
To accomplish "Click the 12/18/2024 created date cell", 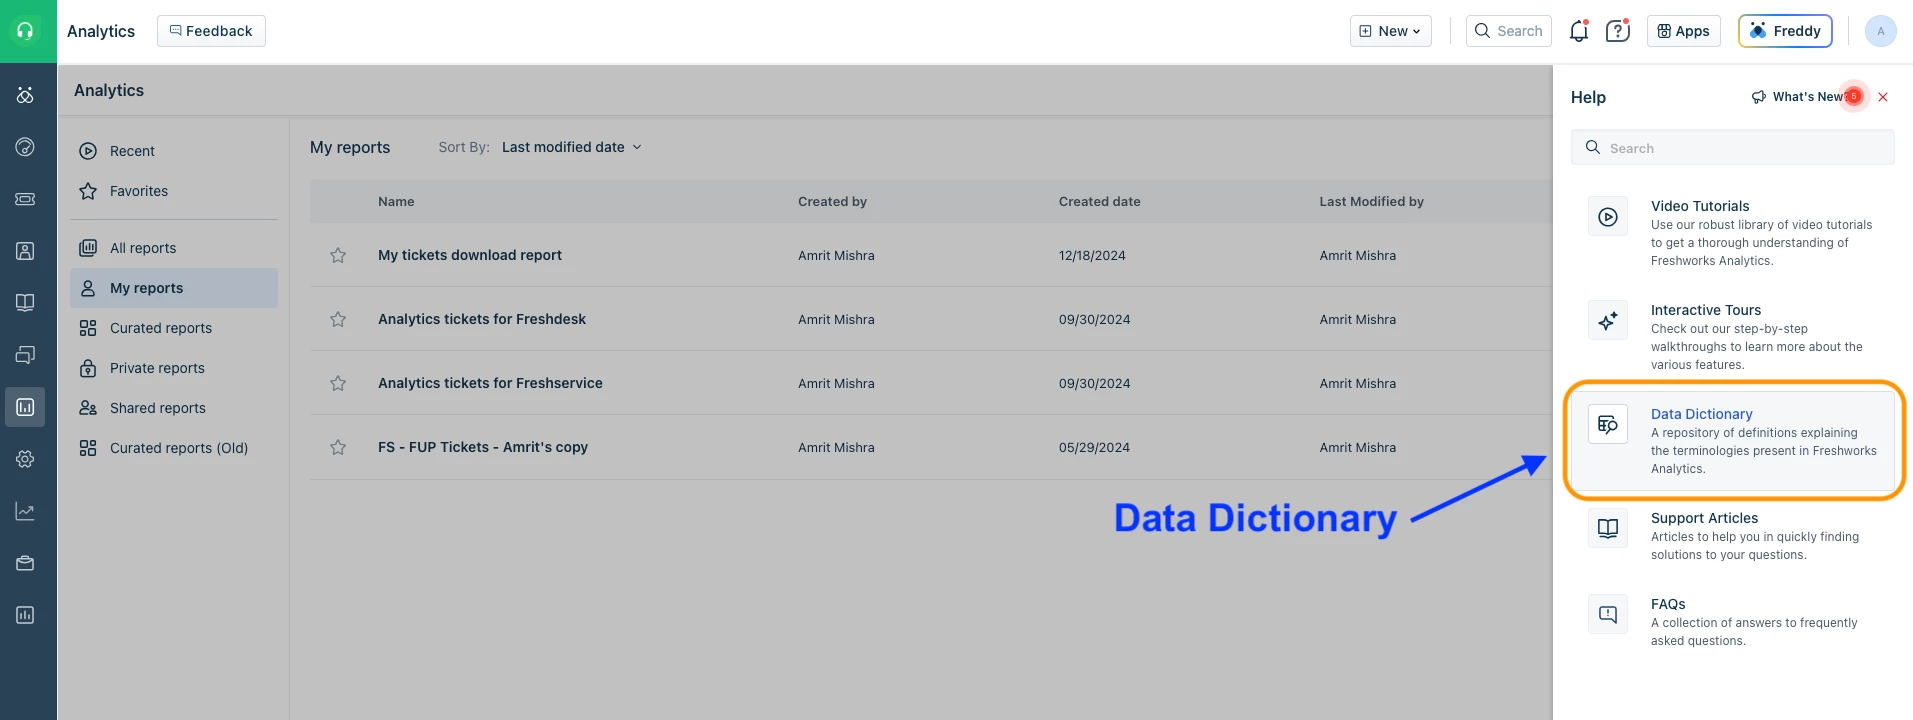I will pos(1092,255).
